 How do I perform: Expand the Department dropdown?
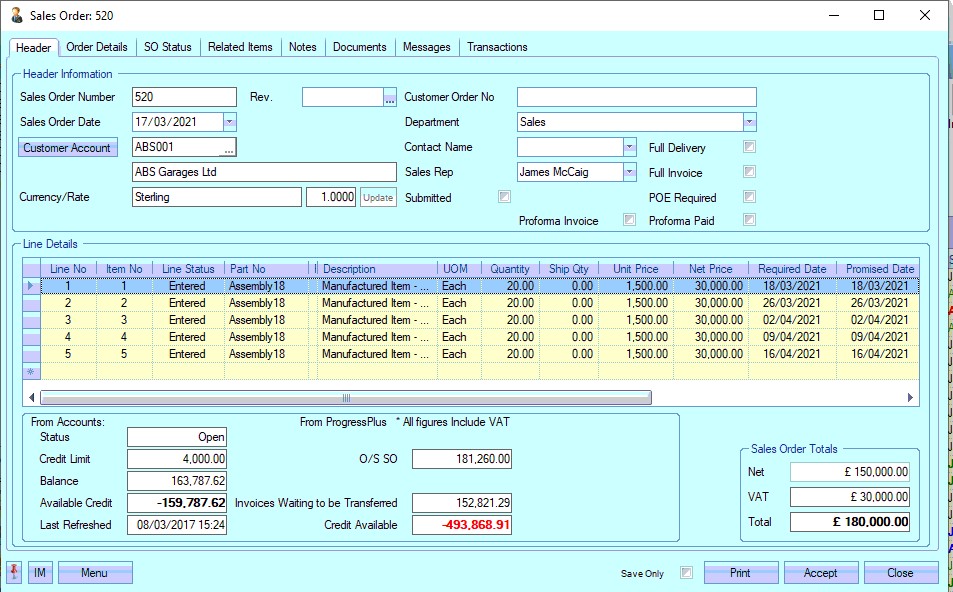(x=749, y=122)
